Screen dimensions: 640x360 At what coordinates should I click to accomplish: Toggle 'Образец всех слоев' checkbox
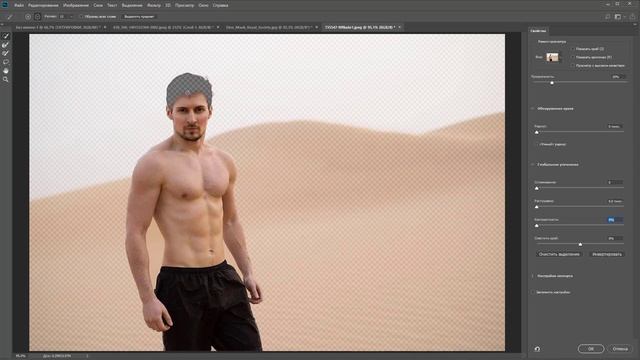(x=81, y=17)
